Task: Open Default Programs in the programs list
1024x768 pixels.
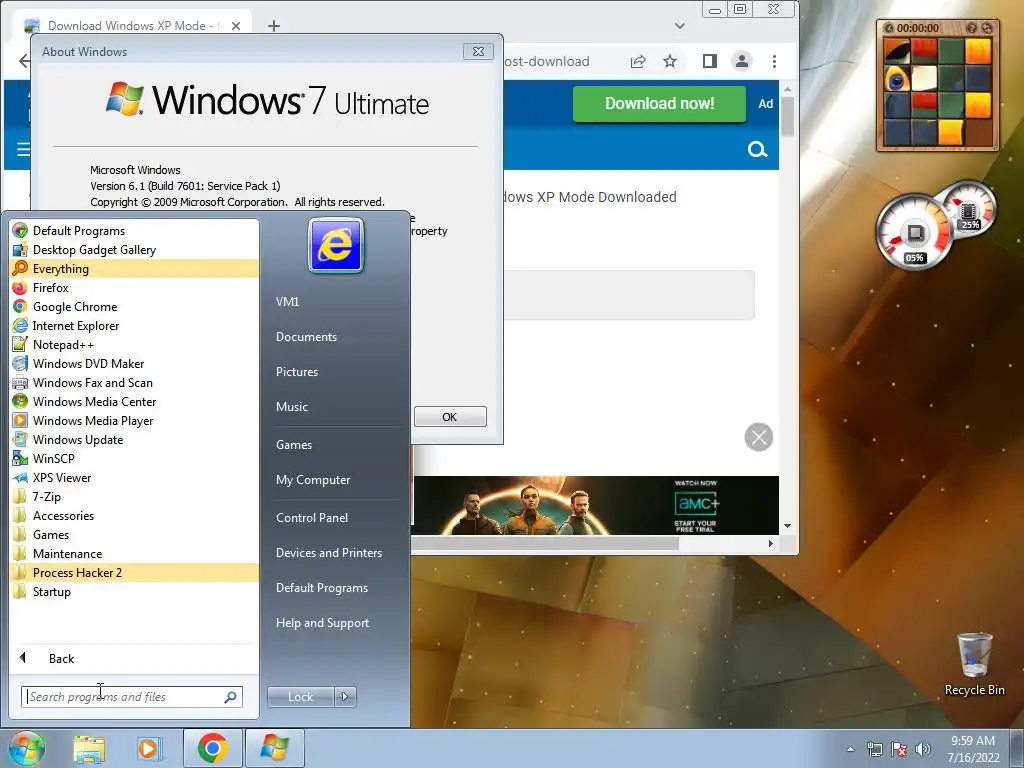Action: pos(135,231)
